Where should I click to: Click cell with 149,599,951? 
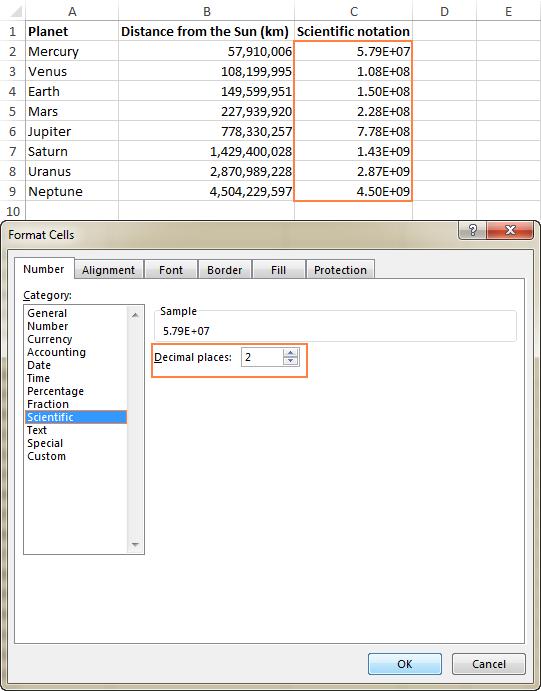click(206, 91)
